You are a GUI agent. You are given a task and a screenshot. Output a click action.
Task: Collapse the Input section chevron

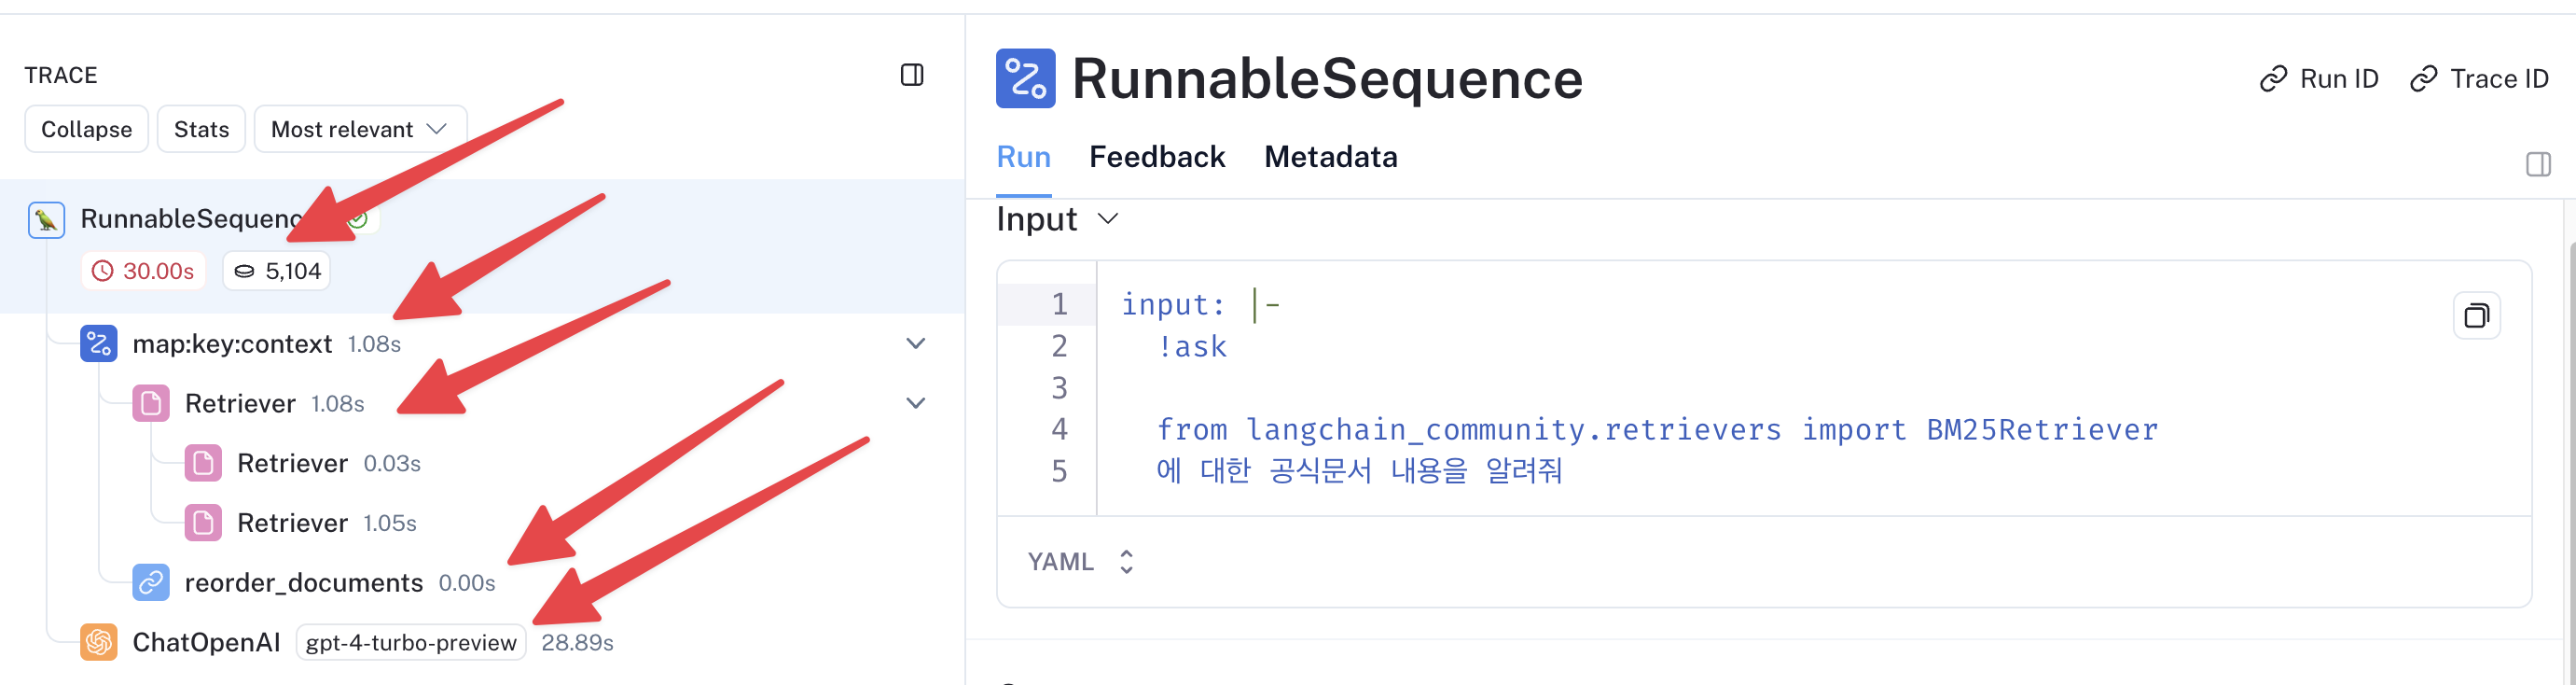[1107, 219]
